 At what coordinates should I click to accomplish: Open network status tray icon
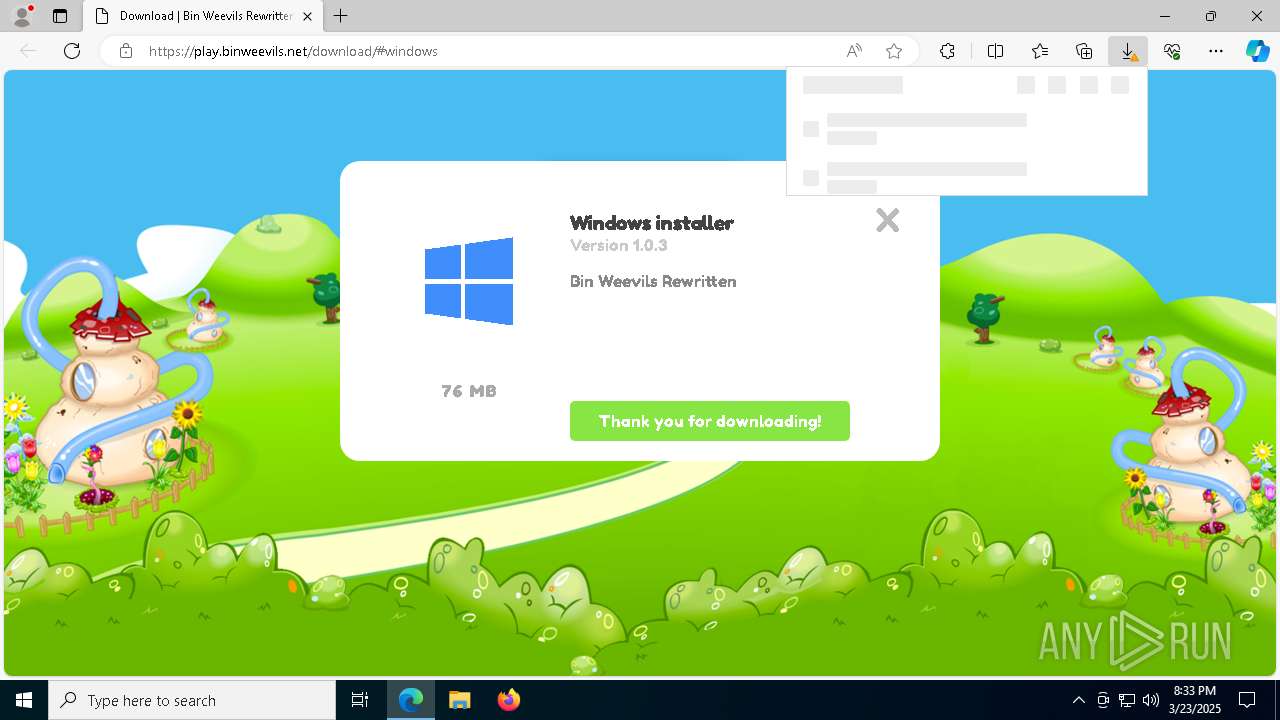click(1127, 700)
